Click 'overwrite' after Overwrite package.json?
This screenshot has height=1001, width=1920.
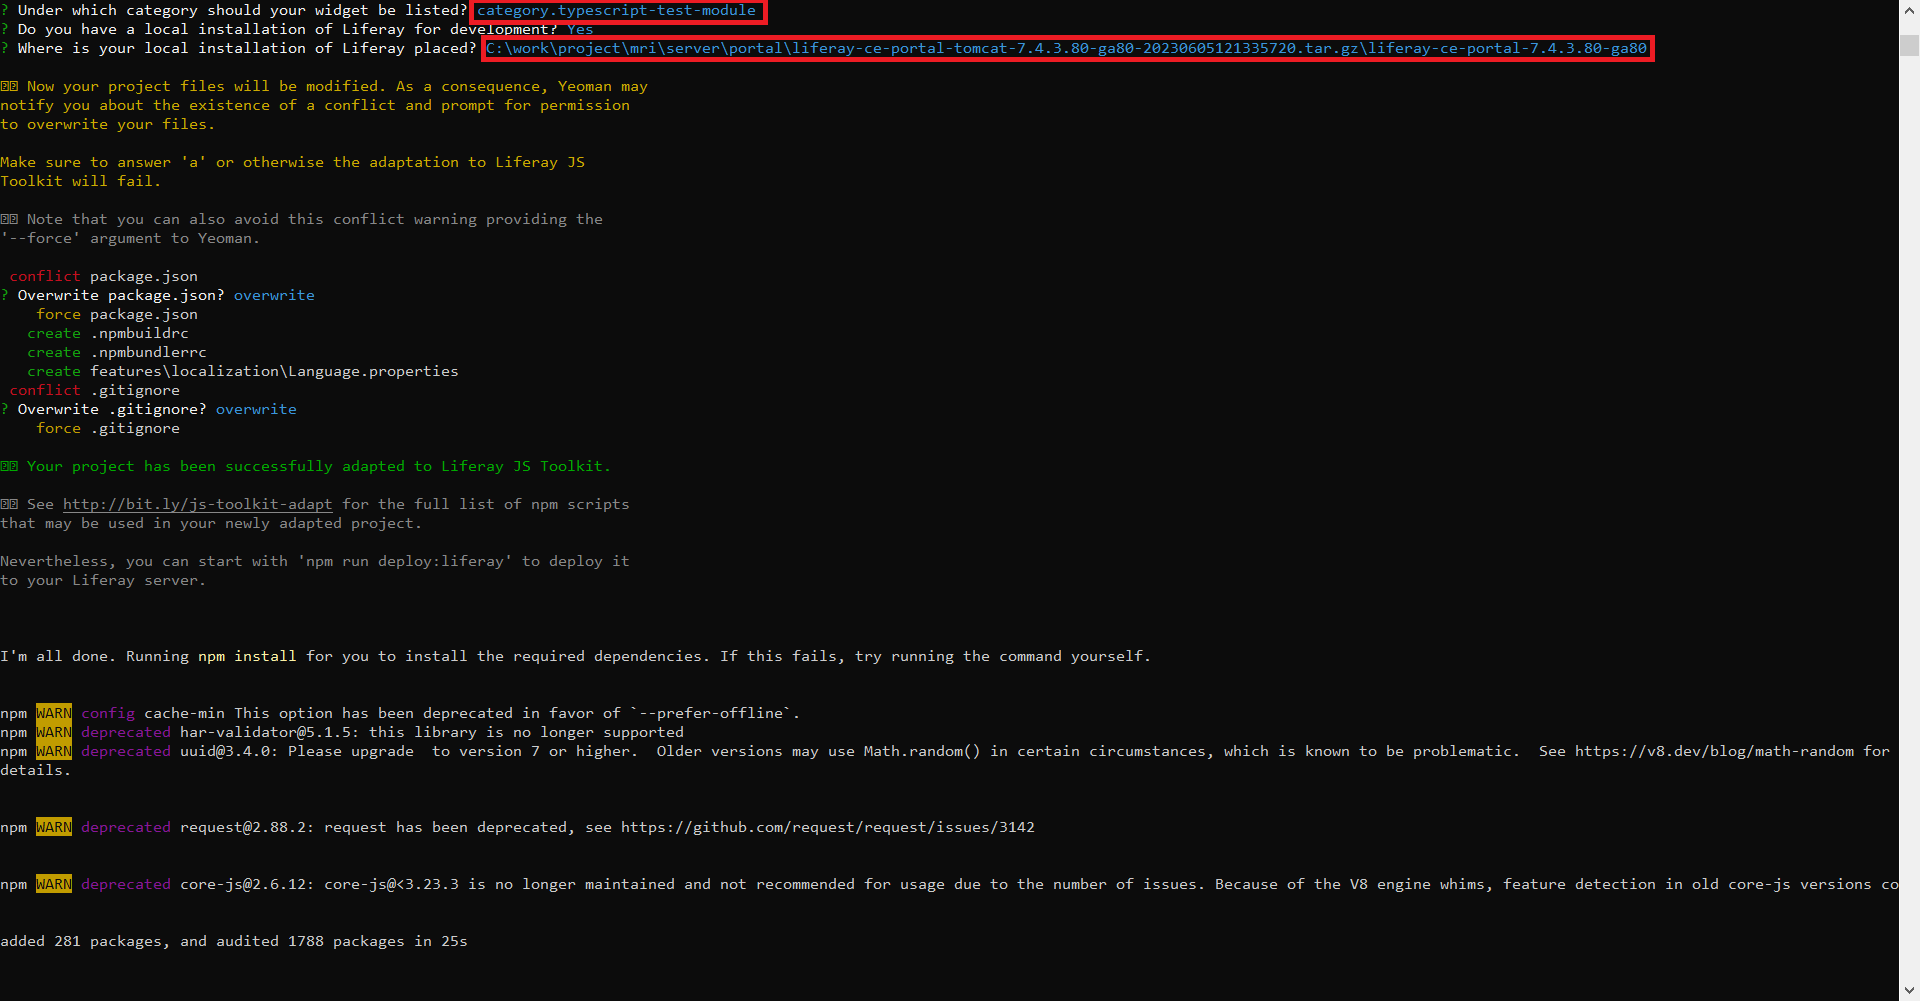tap(274, 295)
